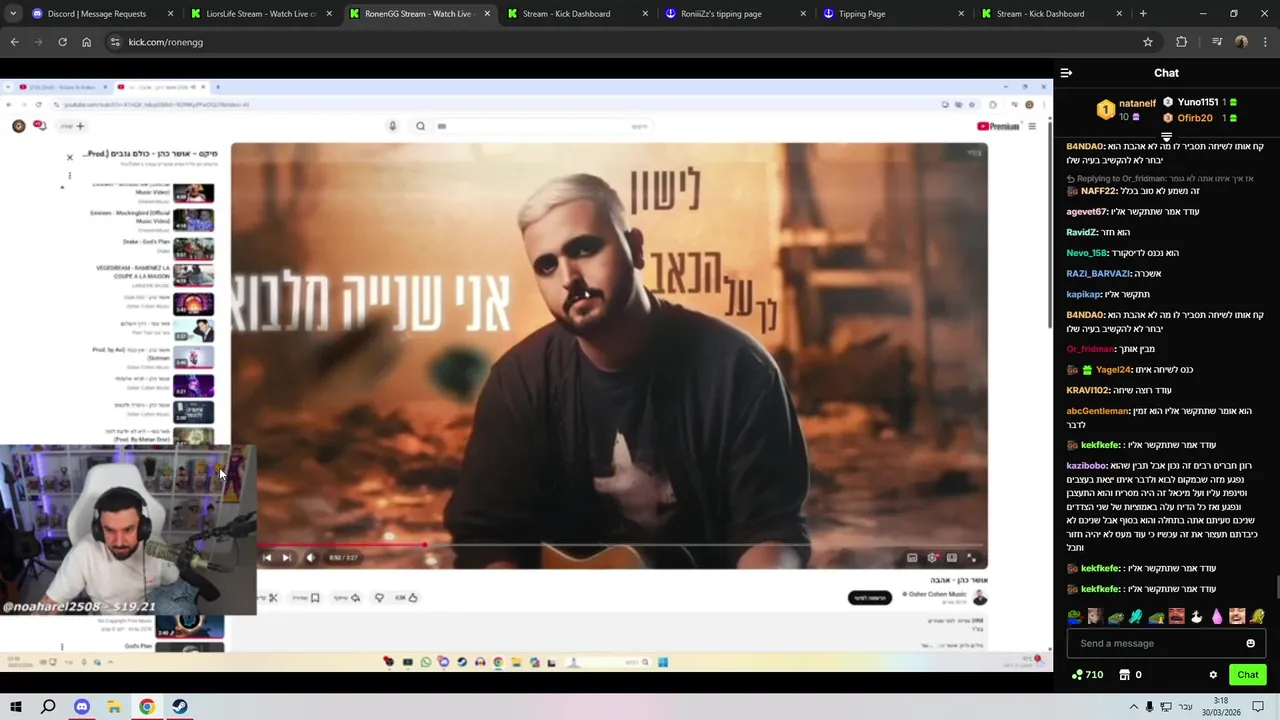Screen dimensions: 1280x720
Task: Click username Or_fridman in chat
Action: tap(1089, 349)
